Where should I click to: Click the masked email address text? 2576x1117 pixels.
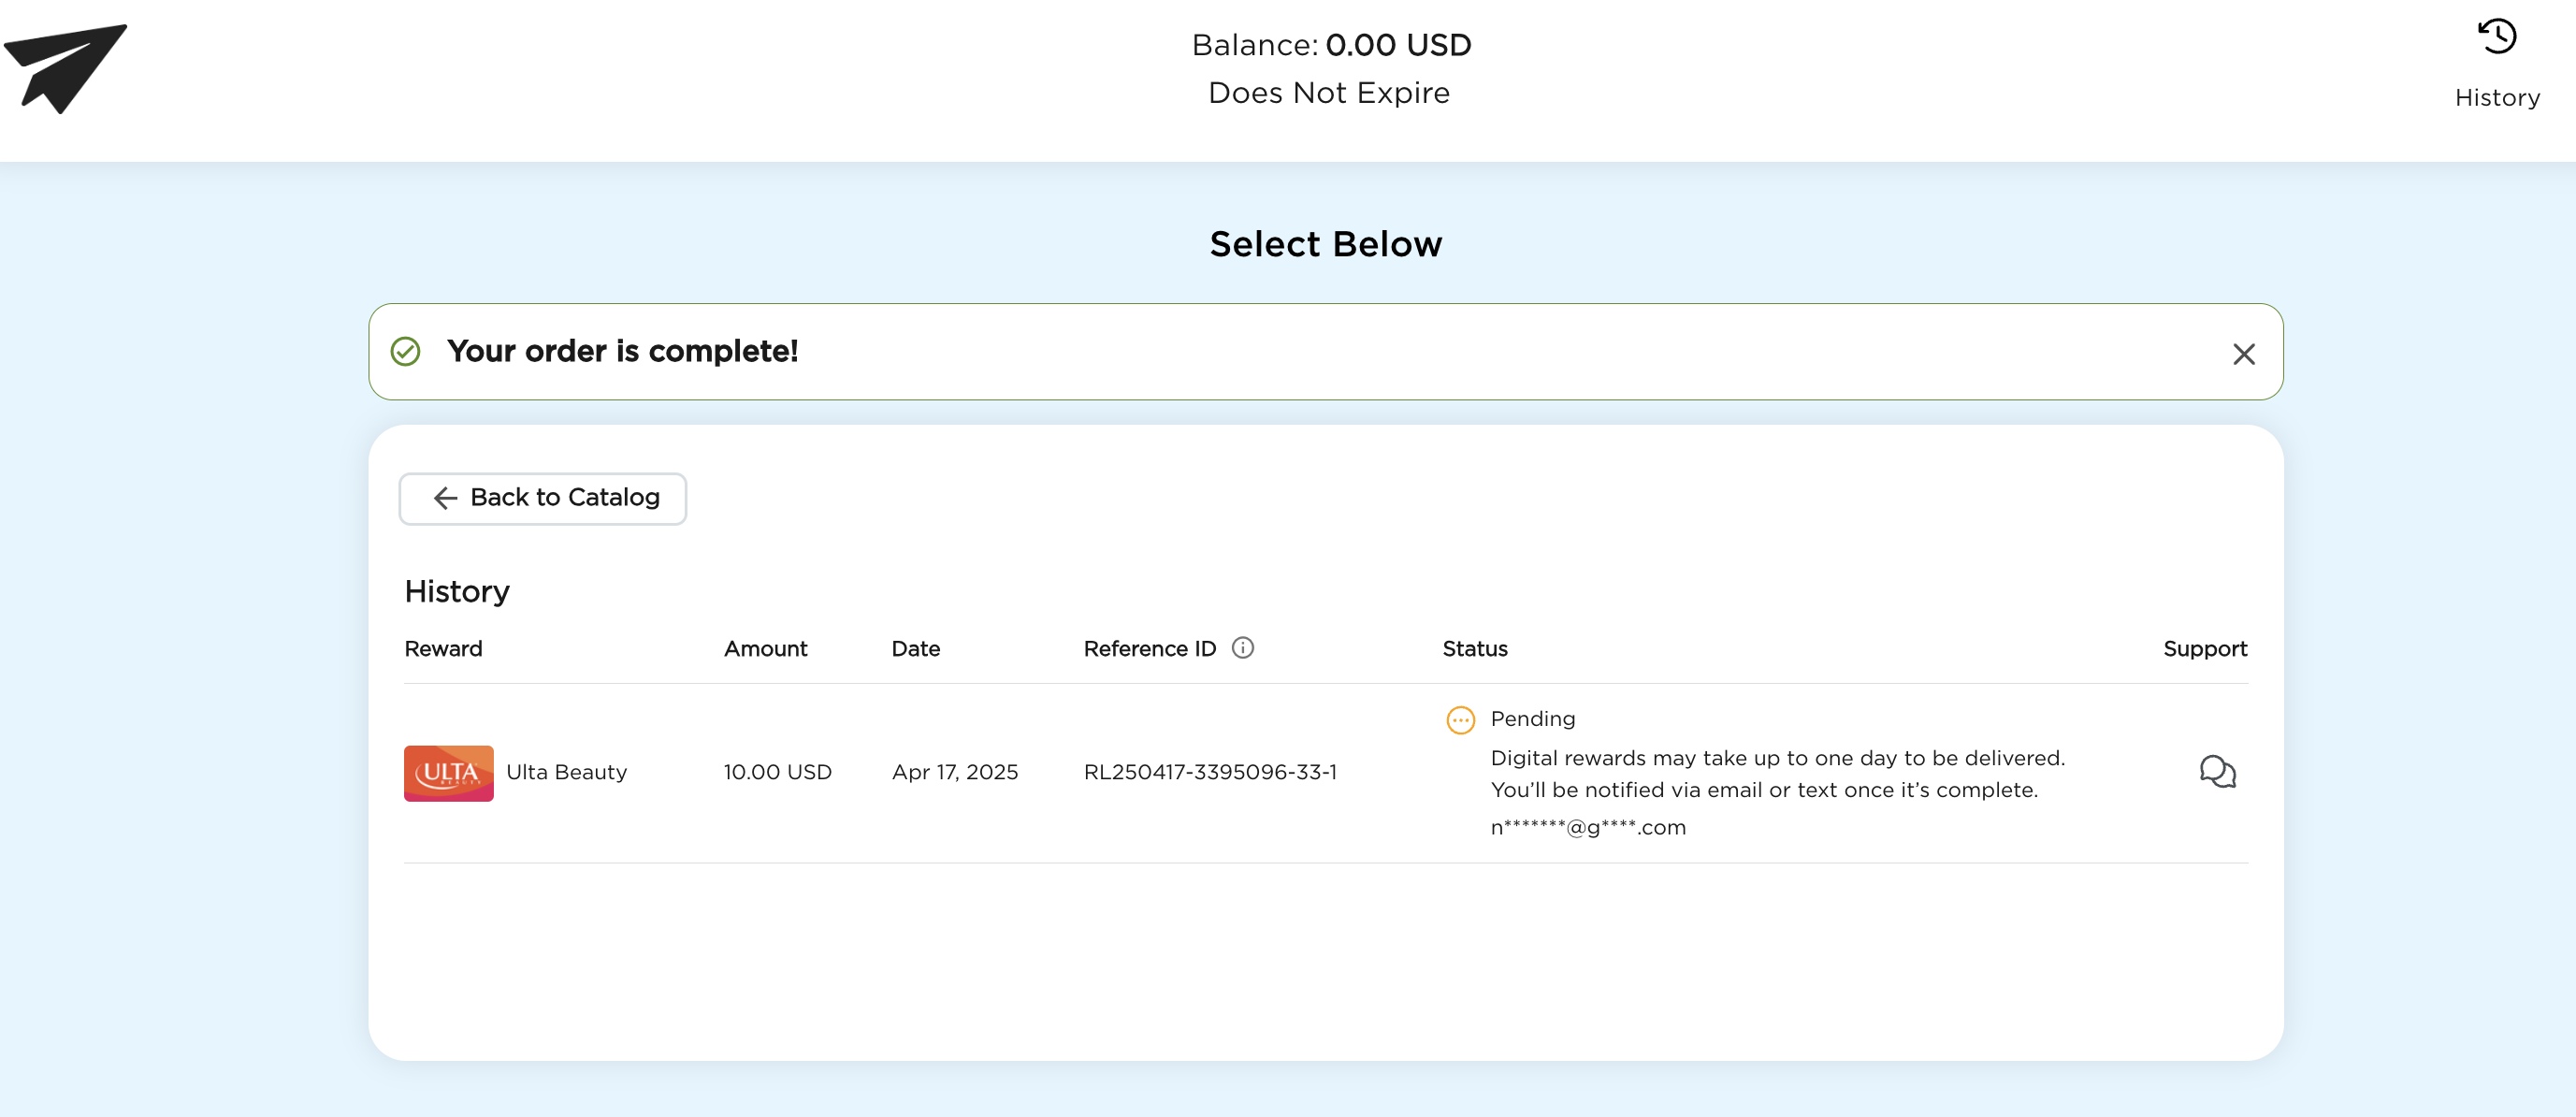(1587, 828)
